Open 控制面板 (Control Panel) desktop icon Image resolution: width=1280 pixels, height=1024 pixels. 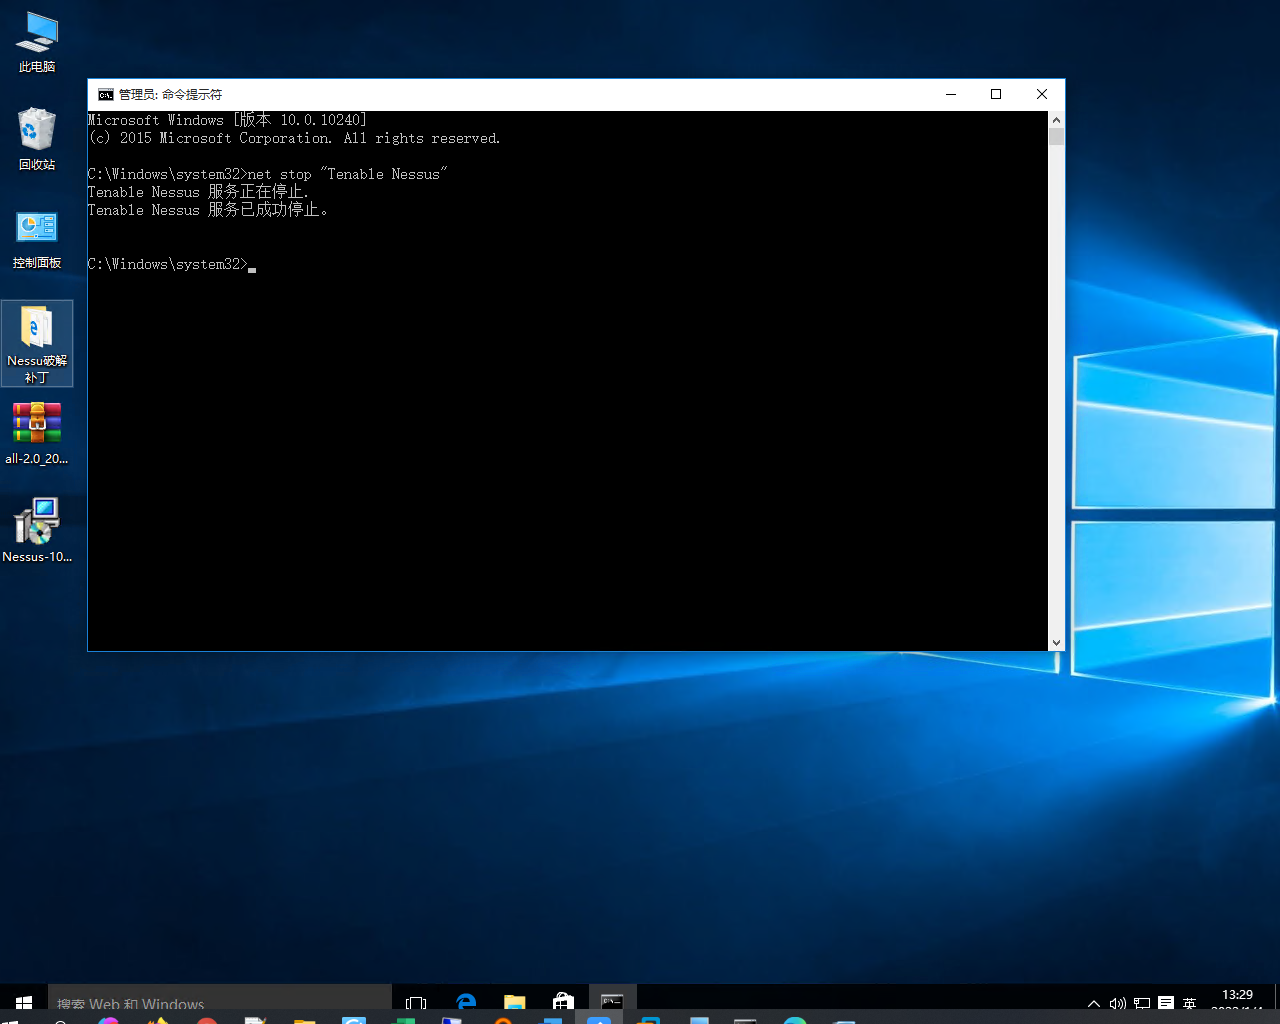[37, 230]
